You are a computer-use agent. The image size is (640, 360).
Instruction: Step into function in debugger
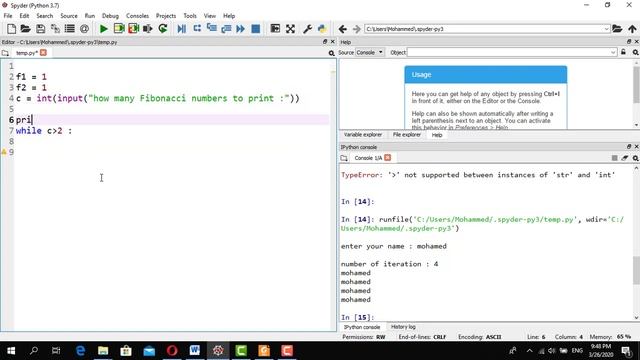click(x=211, y=29)
